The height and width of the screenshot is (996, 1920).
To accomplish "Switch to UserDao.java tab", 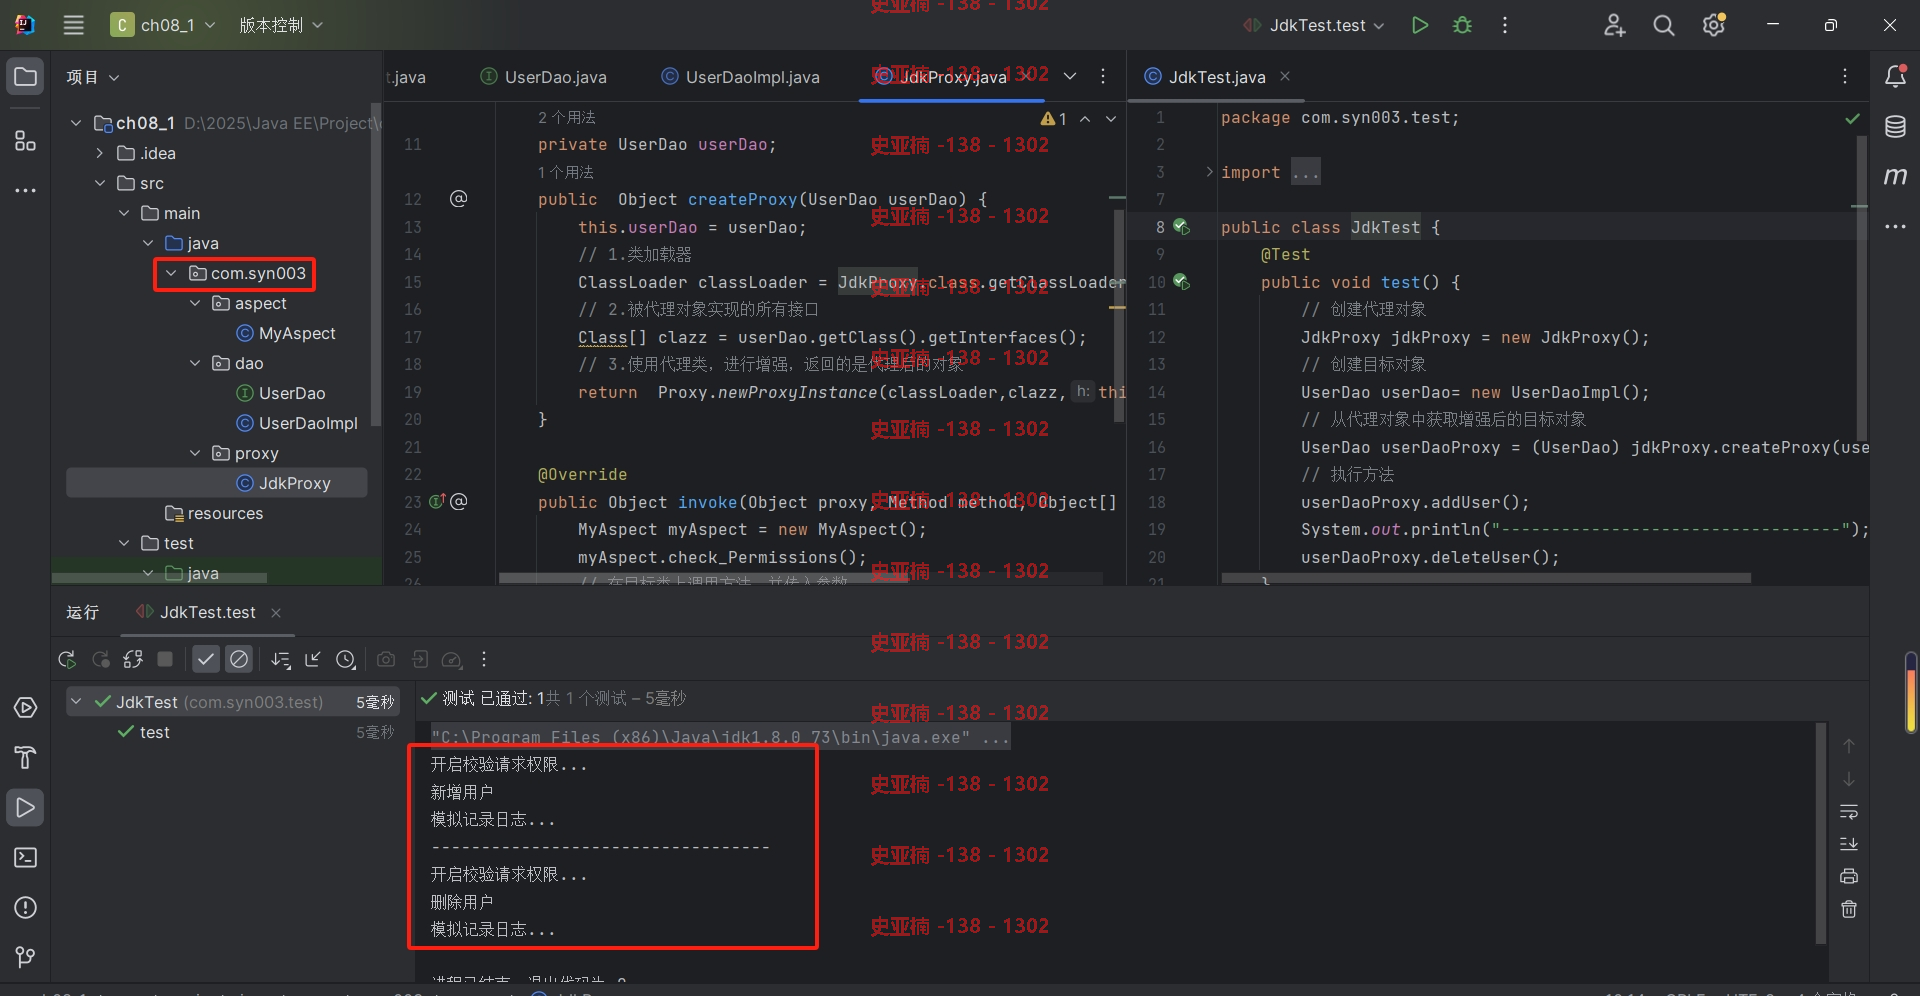I will click(x=544, y=77).
